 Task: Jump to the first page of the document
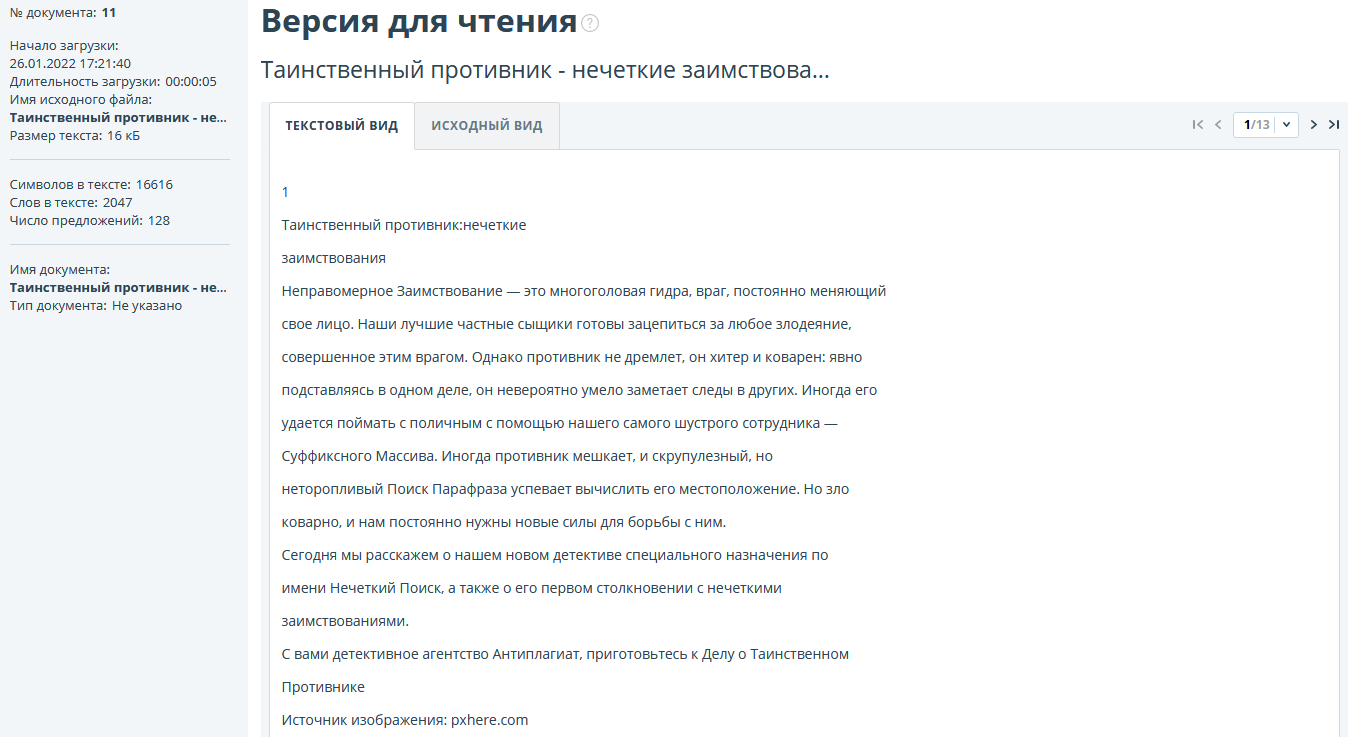[x=1197, y=125]
